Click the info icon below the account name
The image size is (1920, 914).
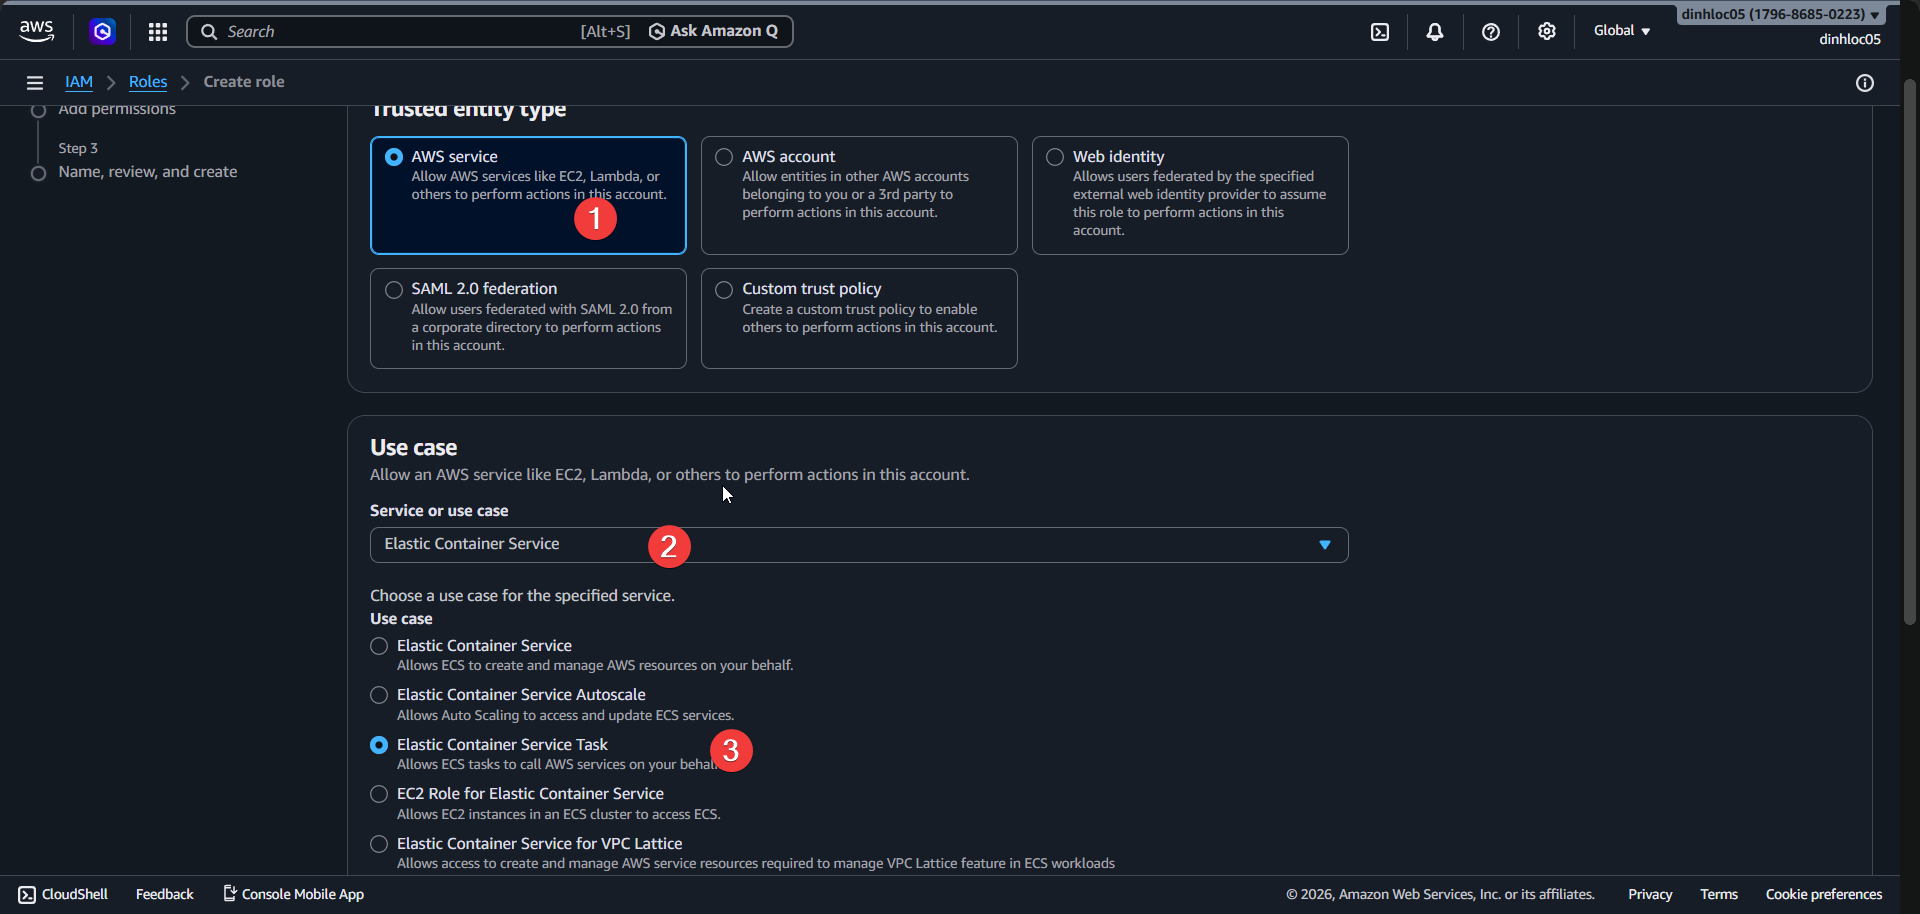tap(1865, 83)
